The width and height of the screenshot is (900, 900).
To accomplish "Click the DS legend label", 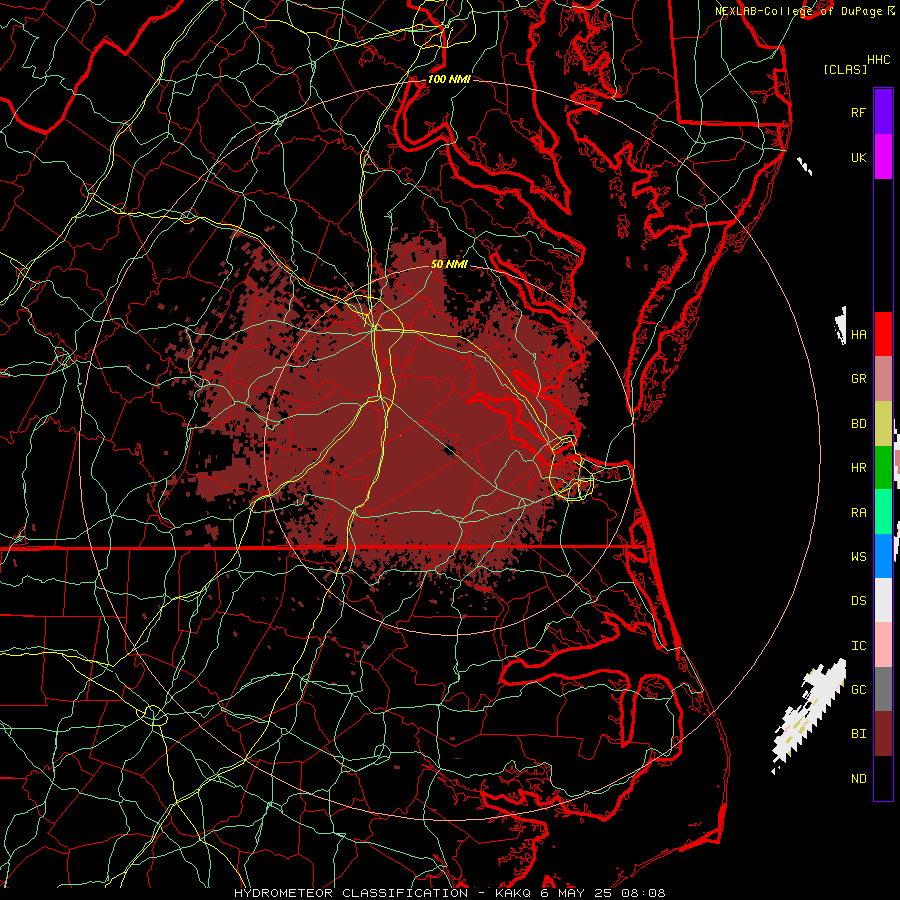I will [858, 601].
